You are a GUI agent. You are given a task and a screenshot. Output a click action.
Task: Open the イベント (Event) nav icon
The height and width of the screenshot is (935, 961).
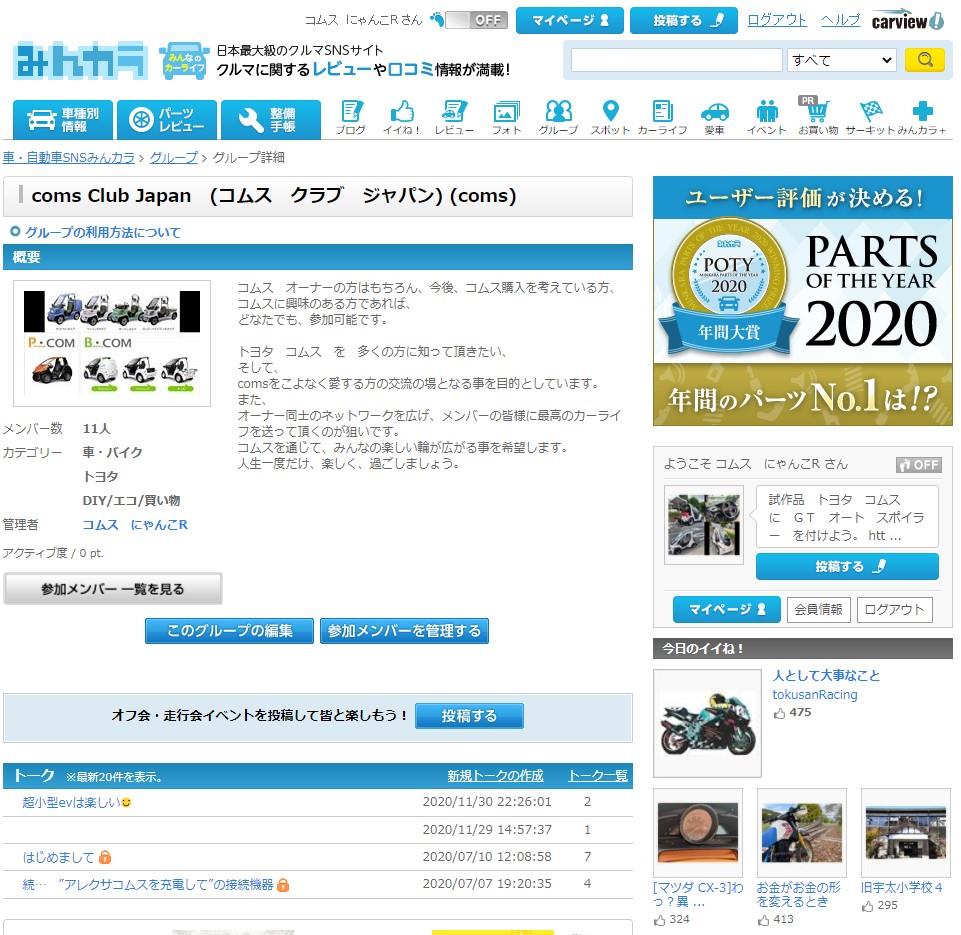click(x=767, y=118)
